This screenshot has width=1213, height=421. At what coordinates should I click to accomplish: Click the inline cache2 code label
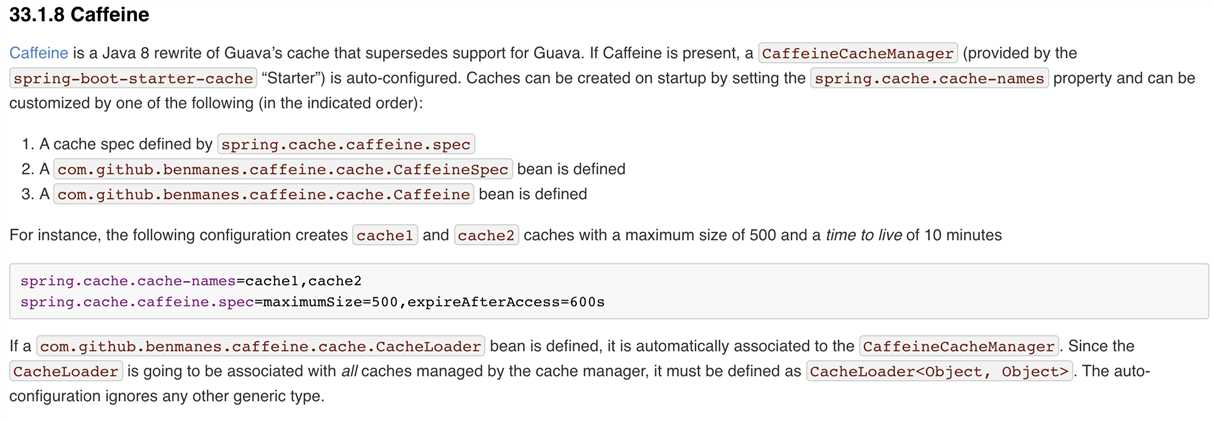485,236
